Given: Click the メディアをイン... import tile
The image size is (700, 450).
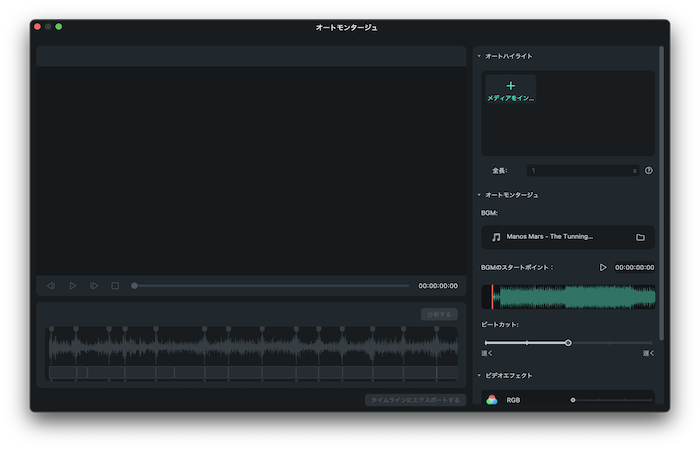Looking at the screenshot, I should [511, 90].
